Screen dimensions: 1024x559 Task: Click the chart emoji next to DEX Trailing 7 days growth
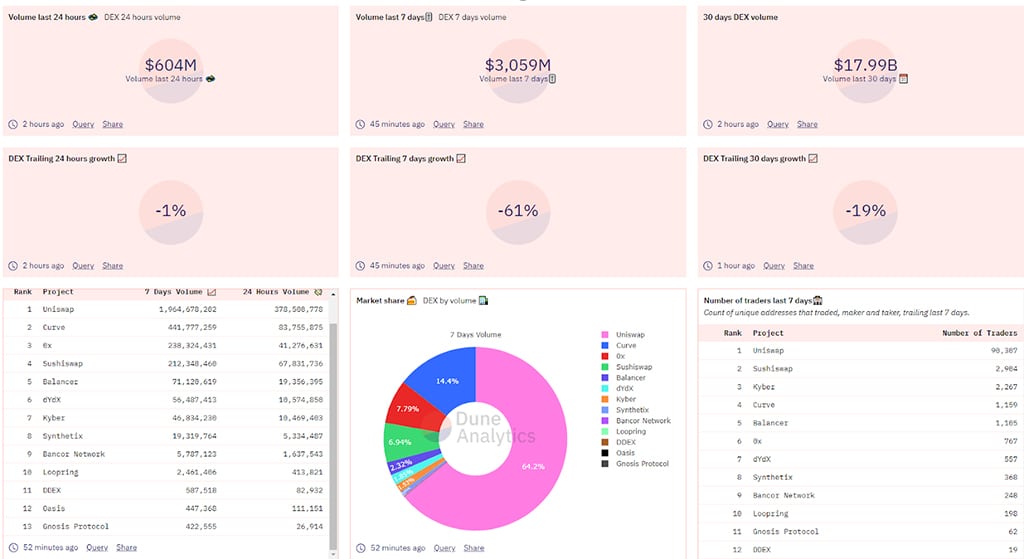[x=461, y=159]
